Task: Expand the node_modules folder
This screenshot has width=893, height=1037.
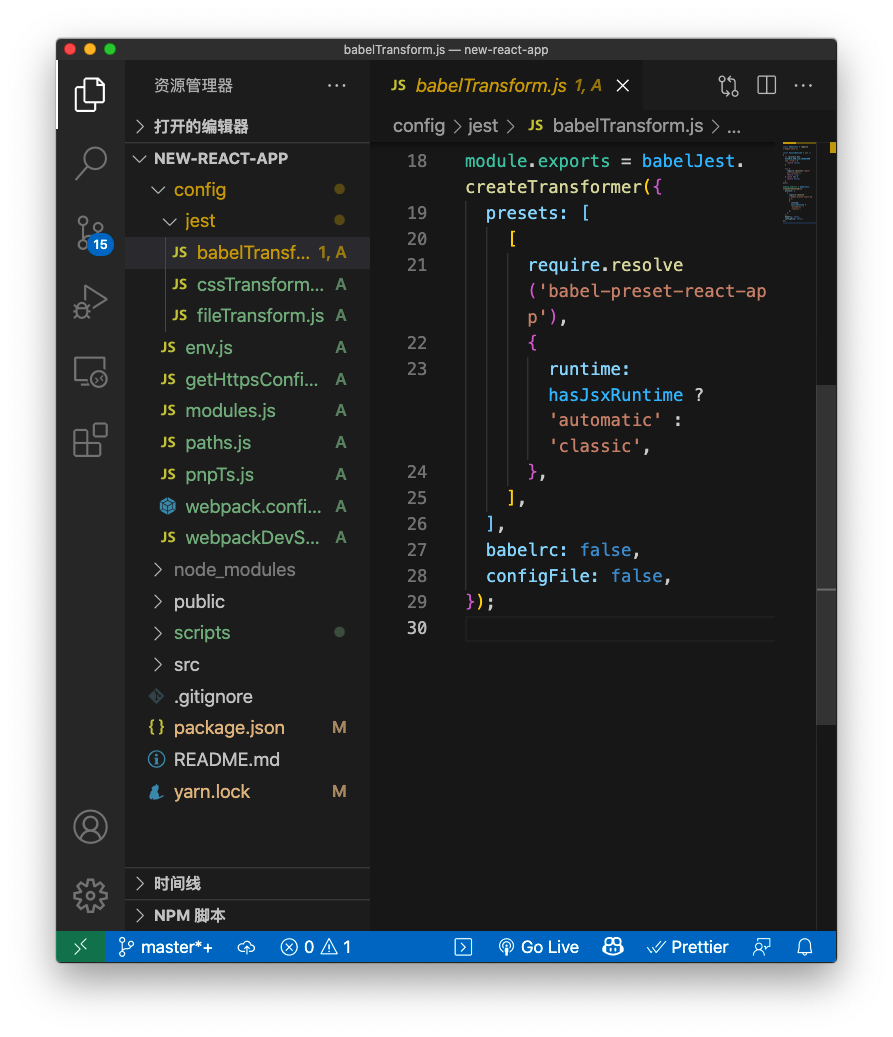Action: coord(234,570)
